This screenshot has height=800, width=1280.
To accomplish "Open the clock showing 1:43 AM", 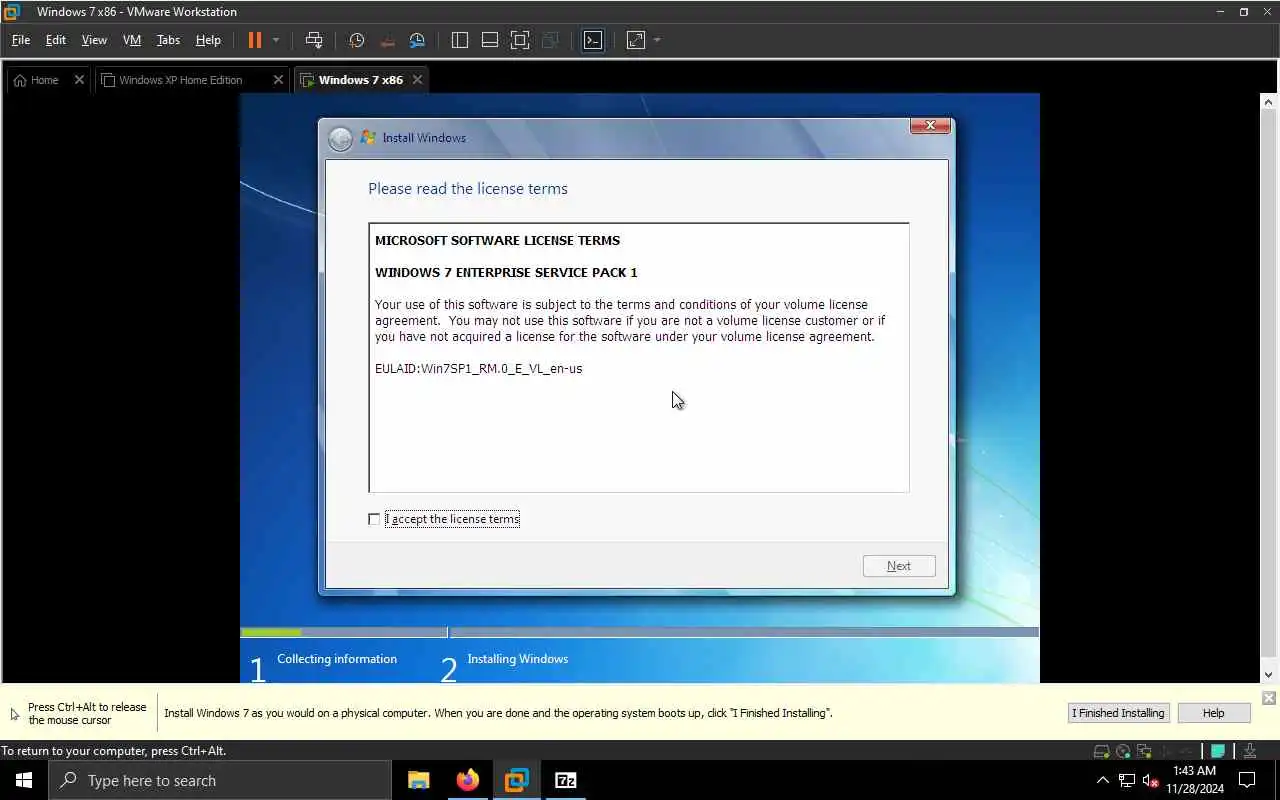I will (x=1195, y=780).
